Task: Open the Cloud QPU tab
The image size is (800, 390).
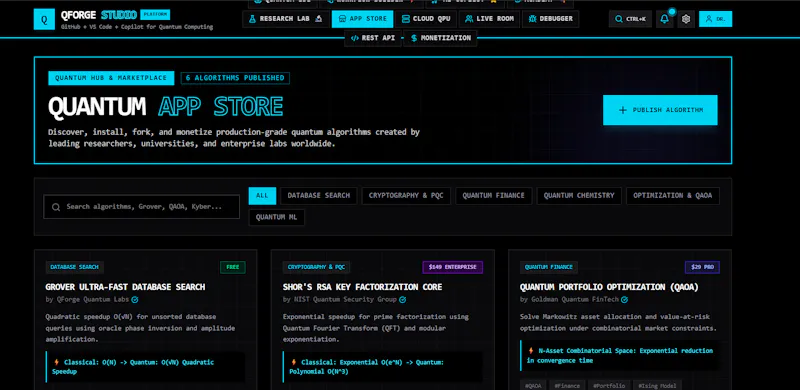Action: coord(426,19)
